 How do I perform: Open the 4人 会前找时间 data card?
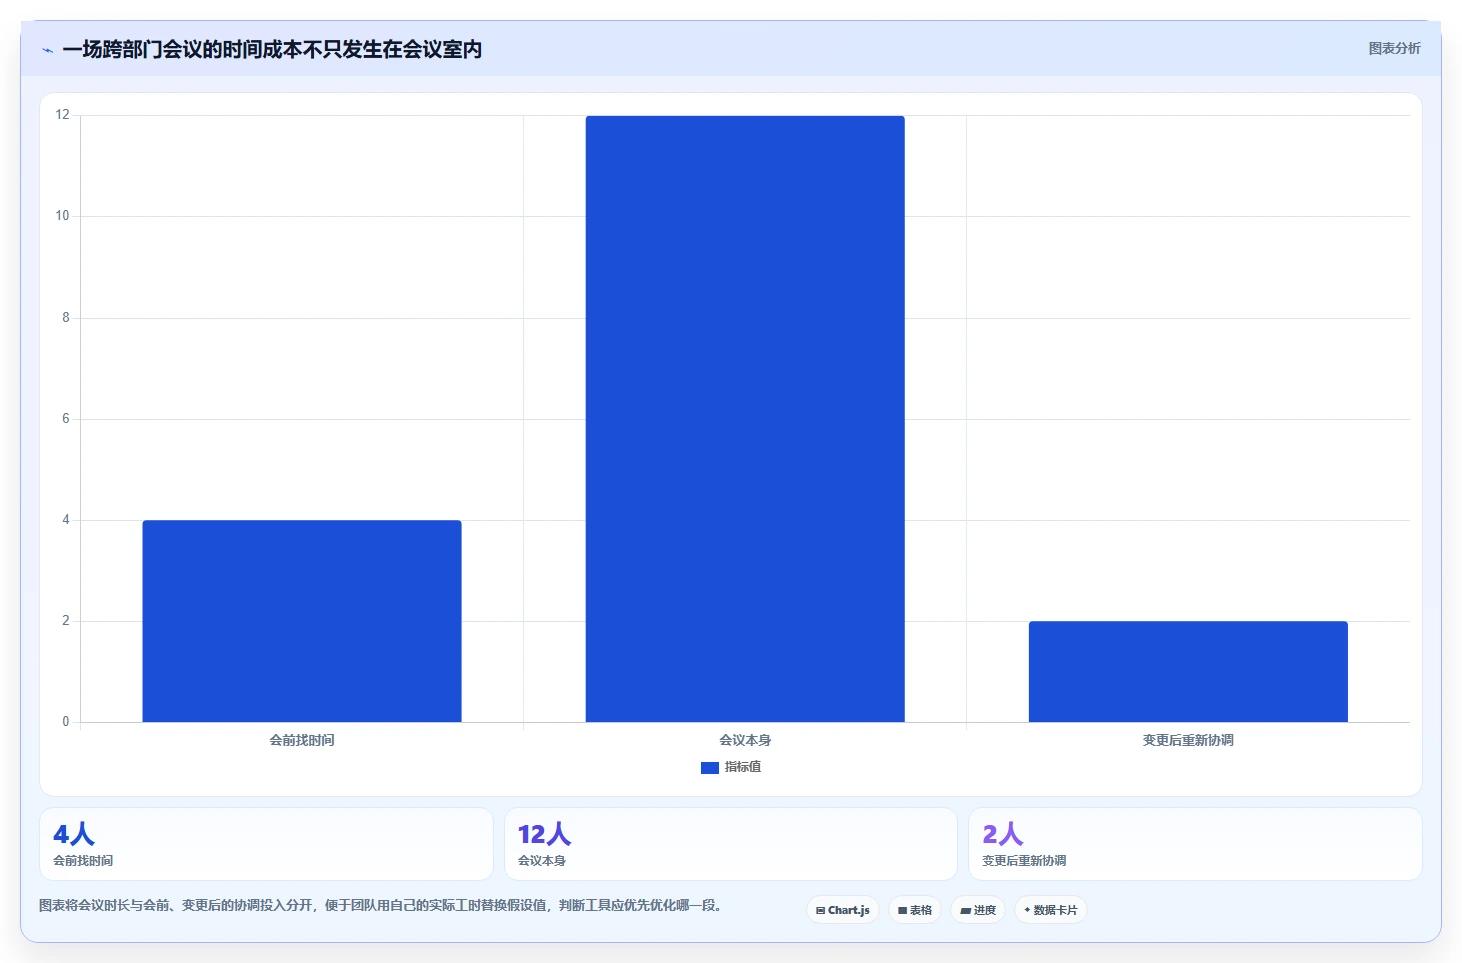pos(266,844)
